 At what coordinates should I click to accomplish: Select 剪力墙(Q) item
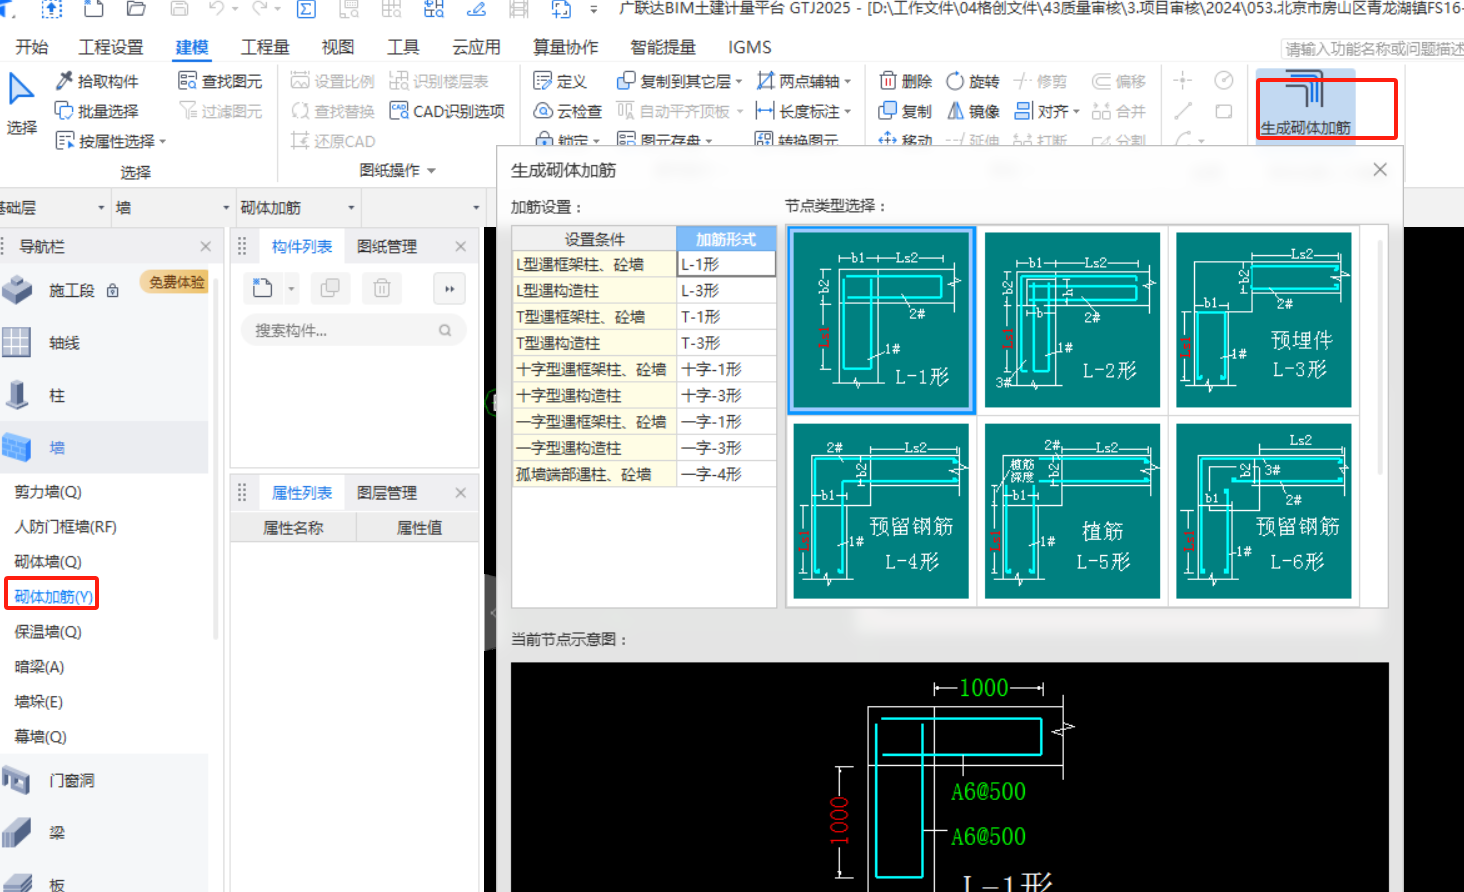tap(48, 492)
